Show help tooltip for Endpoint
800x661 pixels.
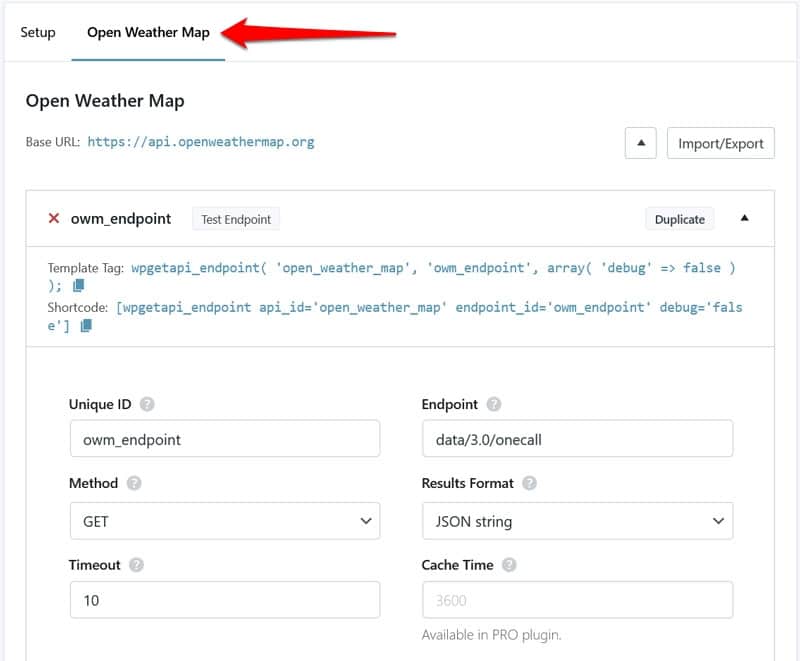[x=493, y=404]
